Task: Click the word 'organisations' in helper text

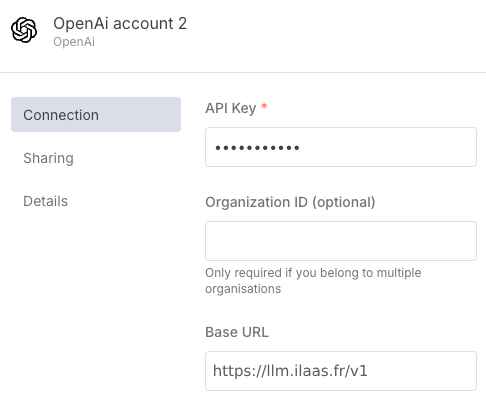Action: (x=243, y=289)
